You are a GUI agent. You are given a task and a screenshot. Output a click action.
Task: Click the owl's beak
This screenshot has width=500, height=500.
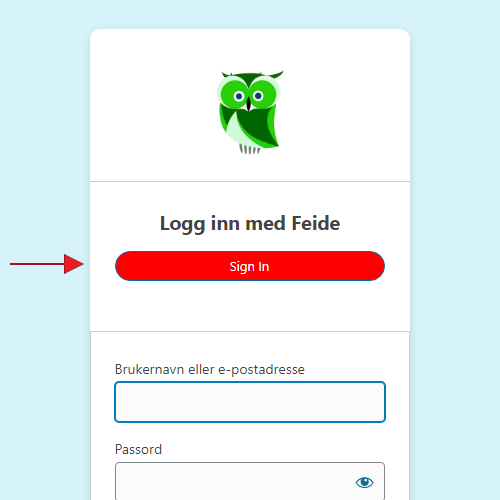[x=248, y=104]
